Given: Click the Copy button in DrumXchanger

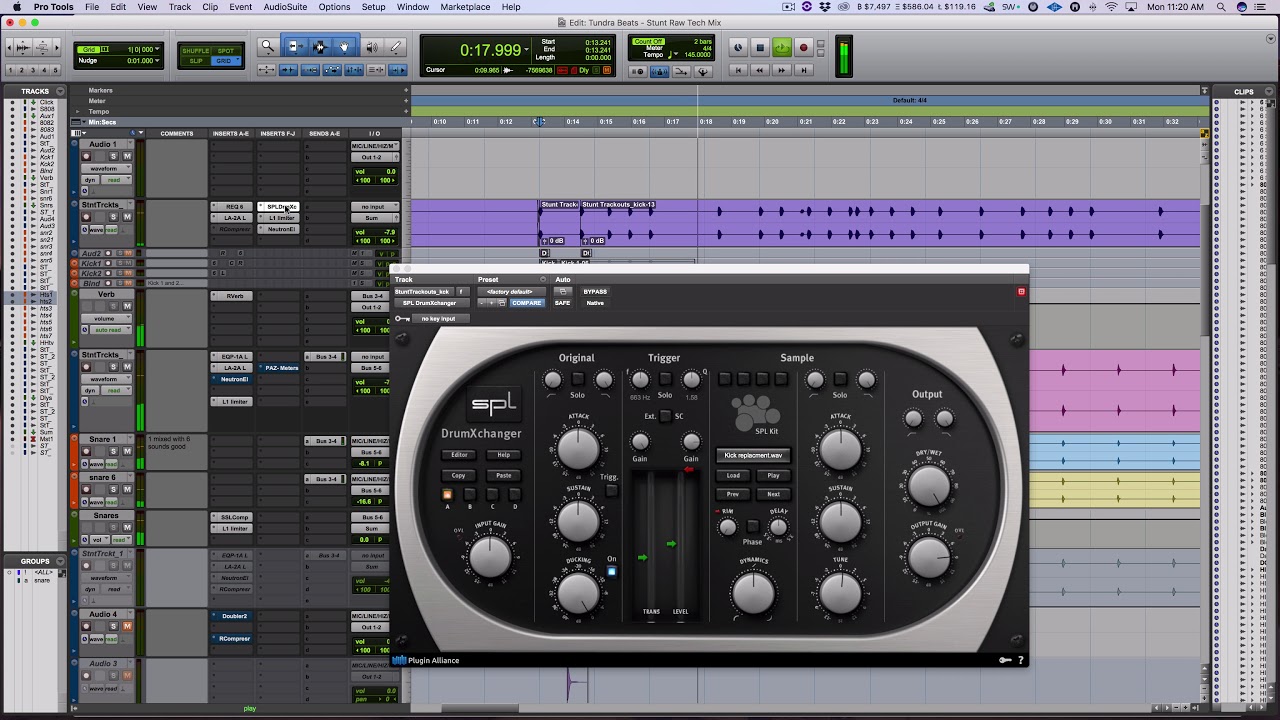Looking at the screenshot, I should [x=459, y=476].
